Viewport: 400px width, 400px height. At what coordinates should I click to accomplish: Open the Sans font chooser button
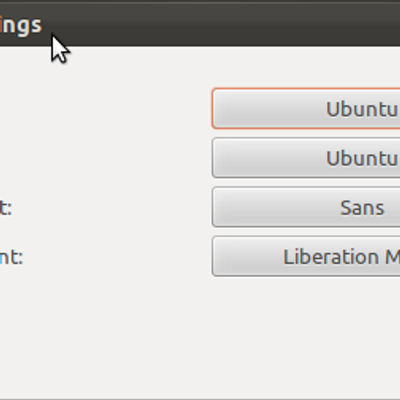[306, 207]
